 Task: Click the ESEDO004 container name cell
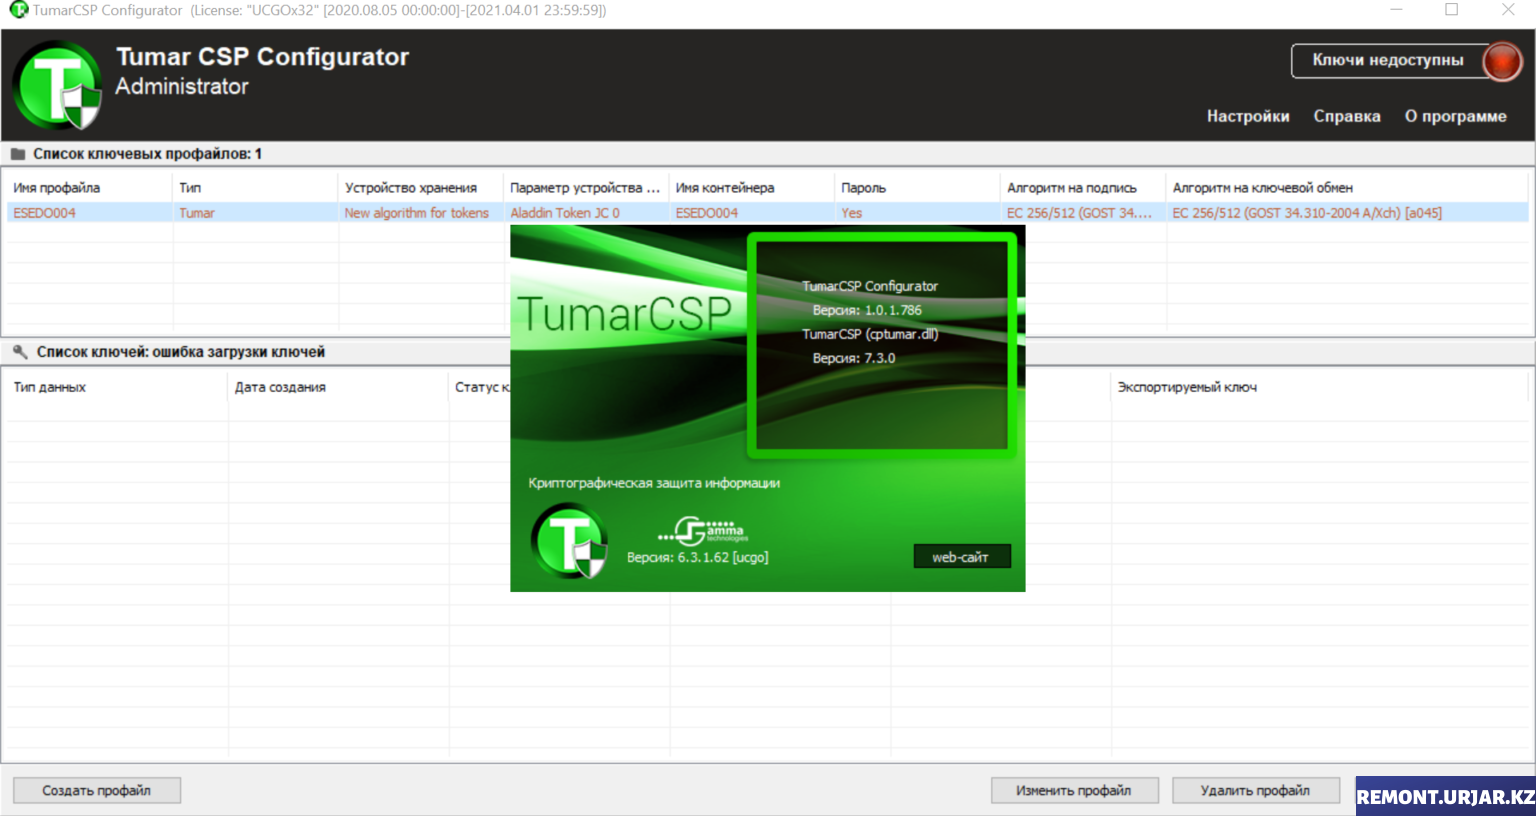(x=707, y=213)
